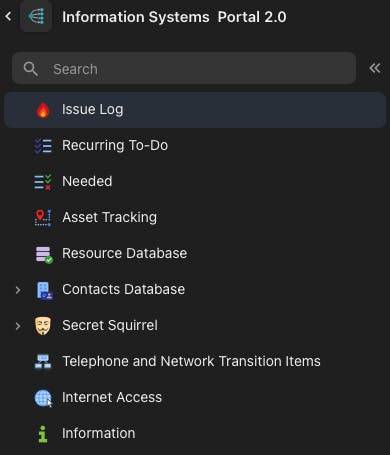Click the Asset Tracking map pin icon
This screenshot has width=390, height=455.
(43, 218)
